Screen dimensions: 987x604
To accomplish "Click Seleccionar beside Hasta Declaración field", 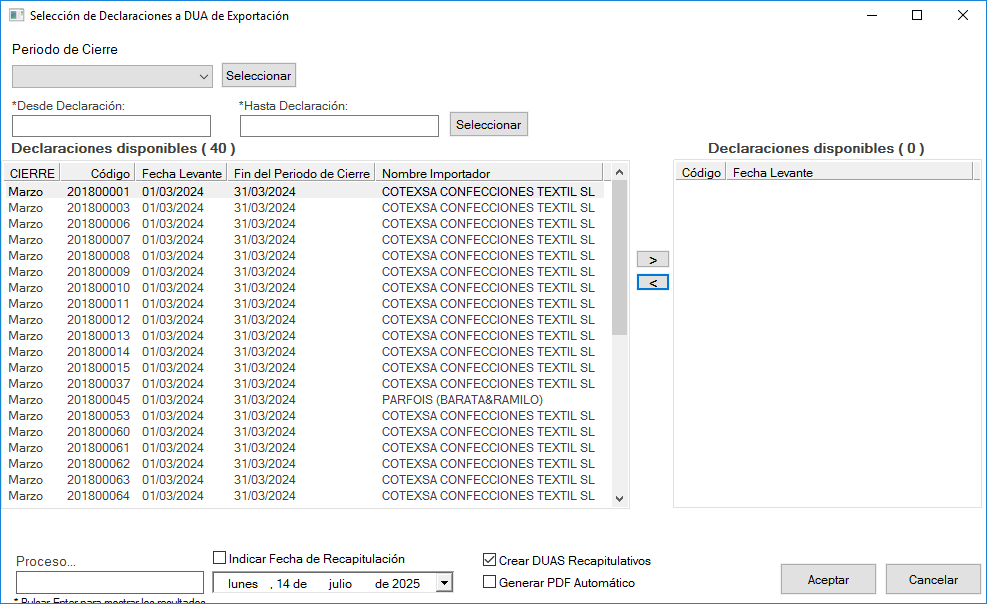I will coord(489,125).
